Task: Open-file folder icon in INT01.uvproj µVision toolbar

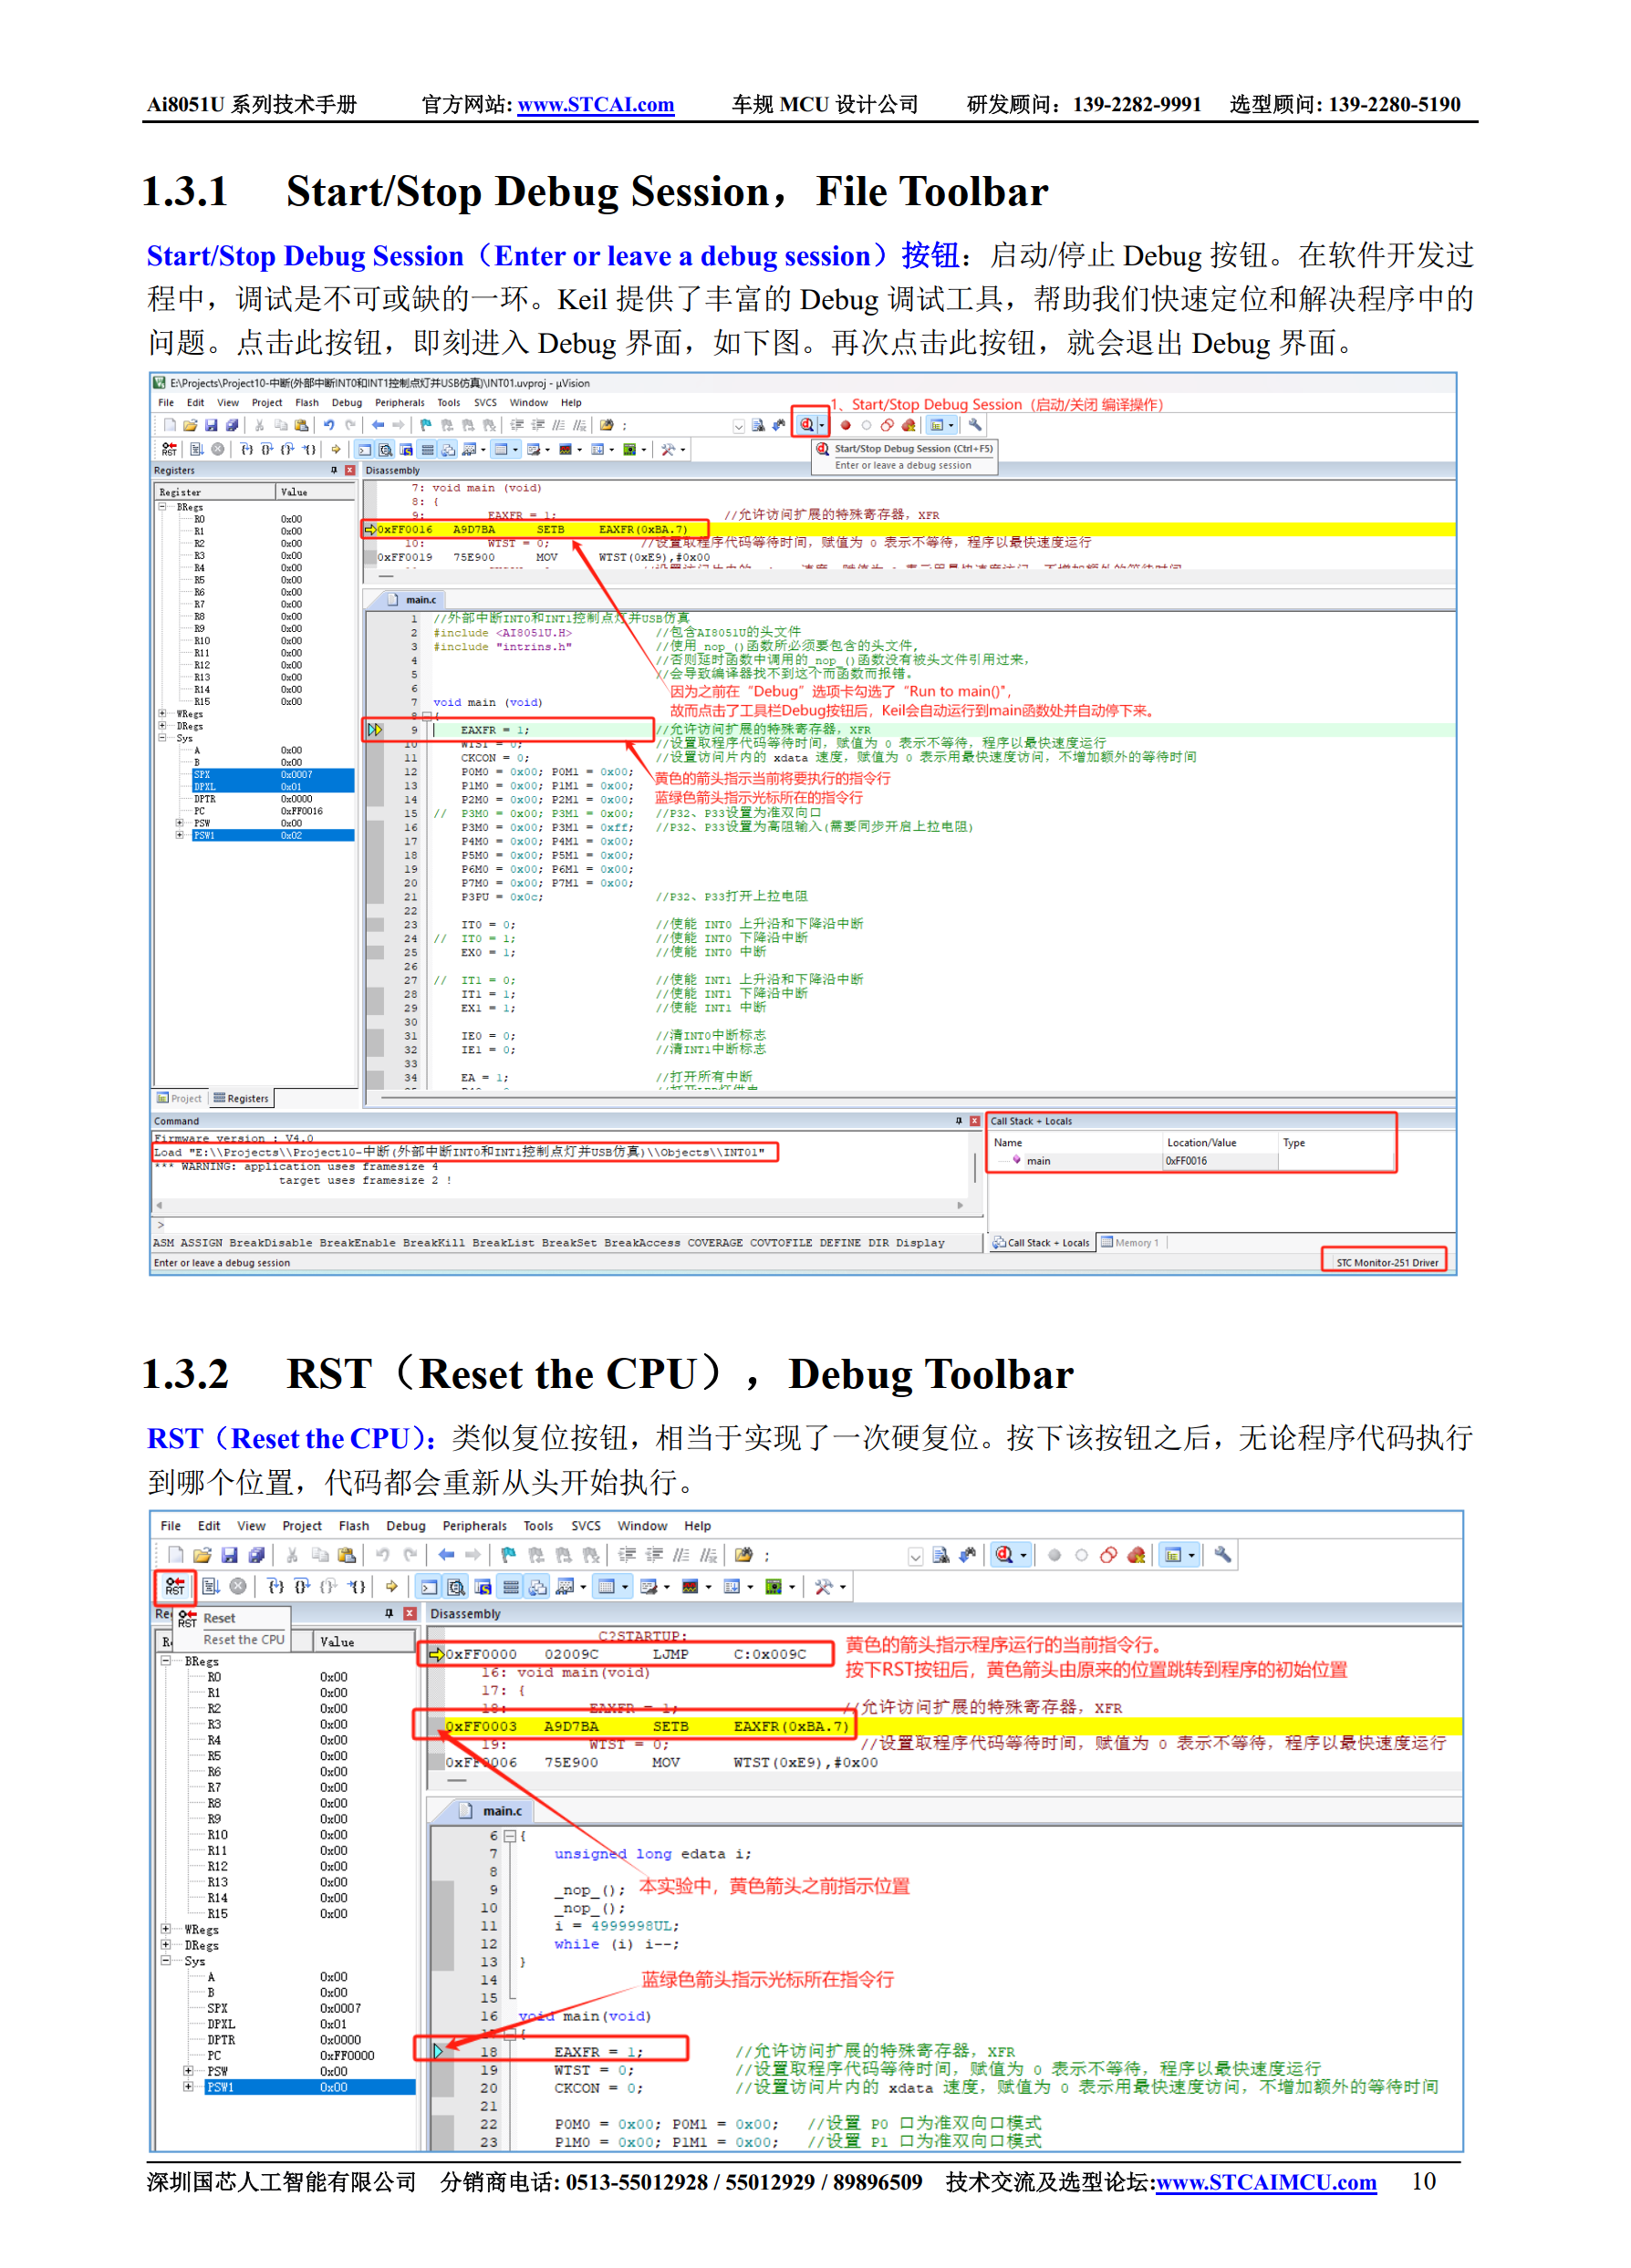Action: [x=190, y=425]
